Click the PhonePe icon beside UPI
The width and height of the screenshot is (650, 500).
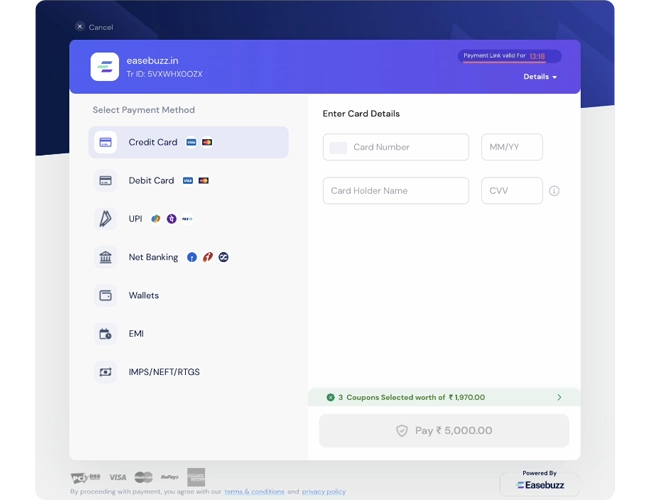pos(172,218)
